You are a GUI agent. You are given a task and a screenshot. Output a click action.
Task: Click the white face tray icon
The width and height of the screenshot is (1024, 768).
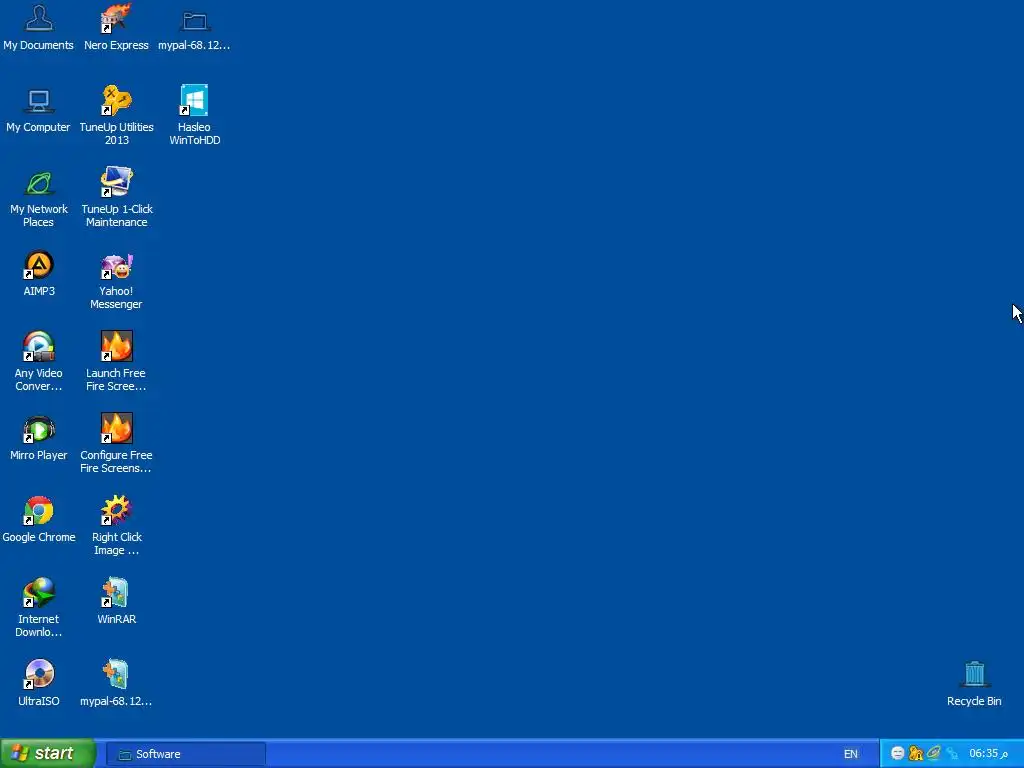click(x=897, y=754)
